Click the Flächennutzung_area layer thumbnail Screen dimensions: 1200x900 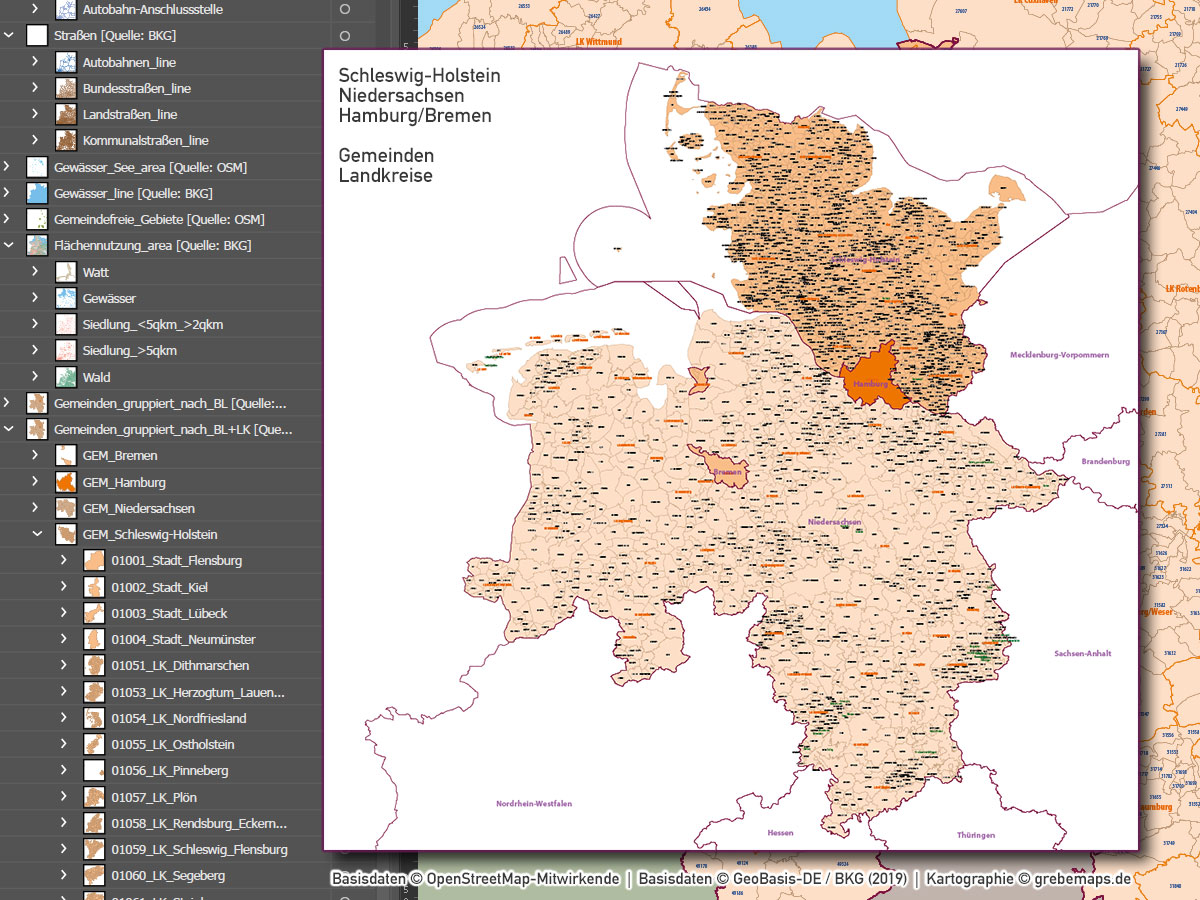[37, 246]
